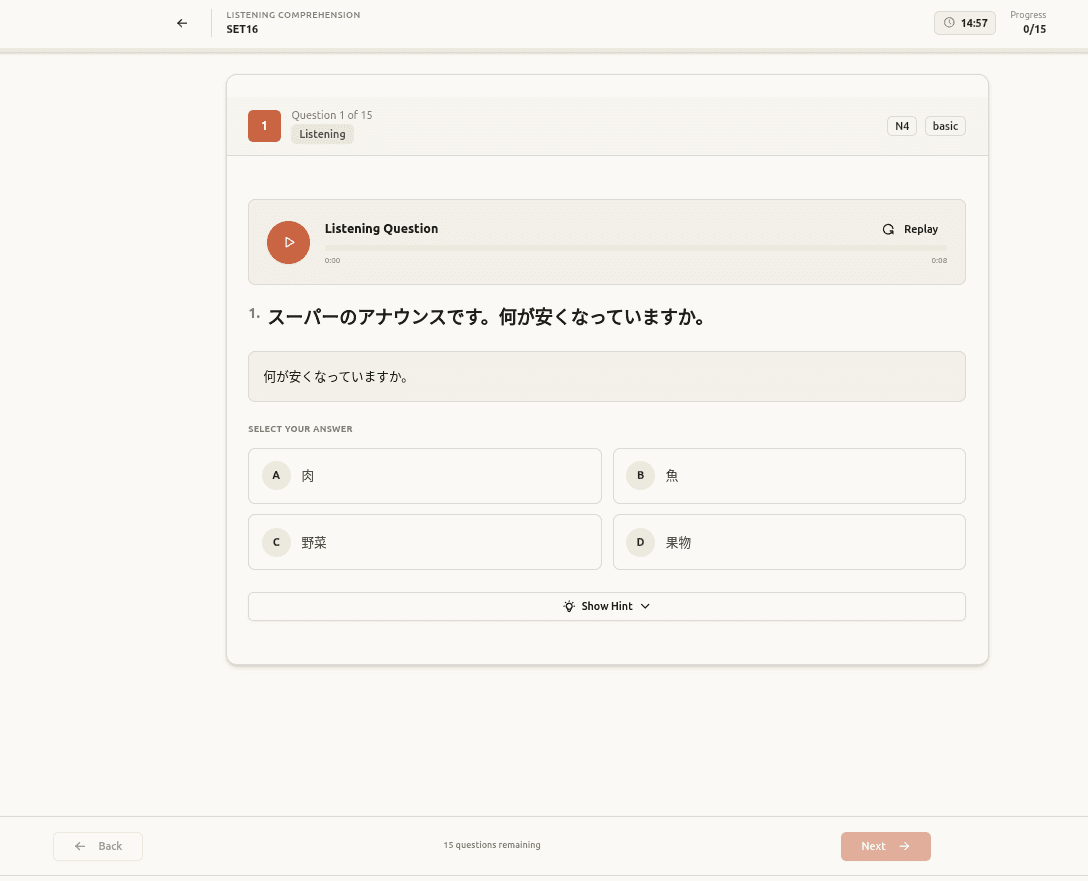Click the 14:57 timer
The image size is (1088, 881).
point(964,23)
